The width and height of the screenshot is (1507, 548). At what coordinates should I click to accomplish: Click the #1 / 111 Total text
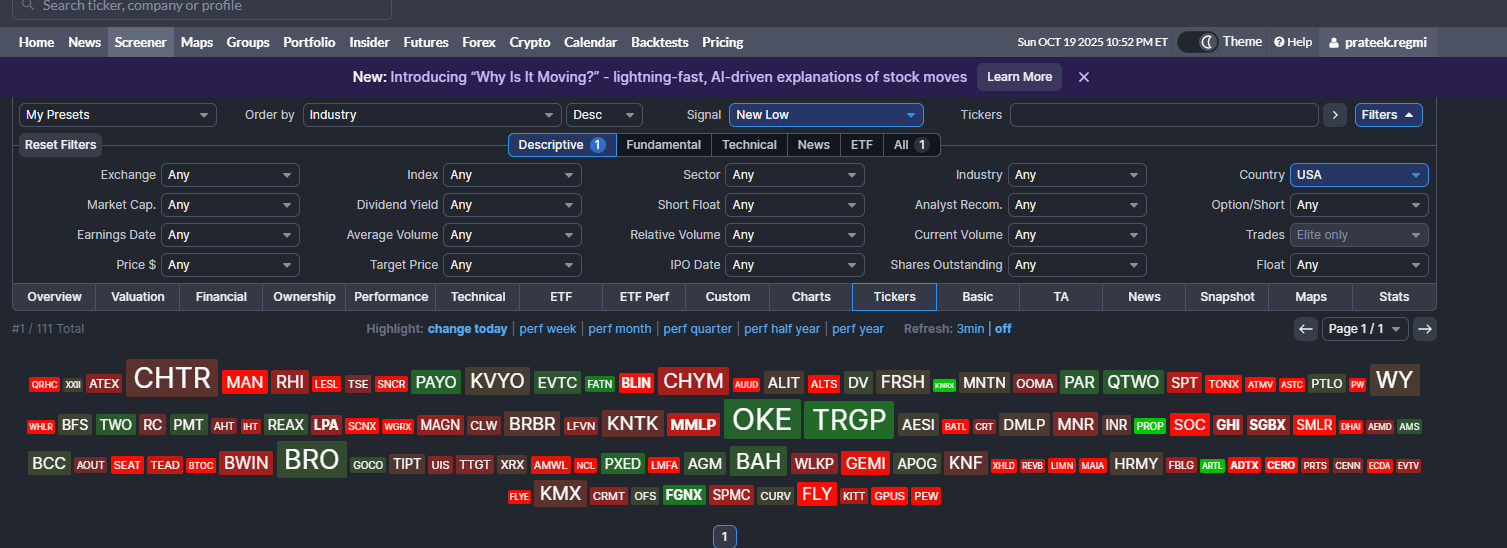48,329
